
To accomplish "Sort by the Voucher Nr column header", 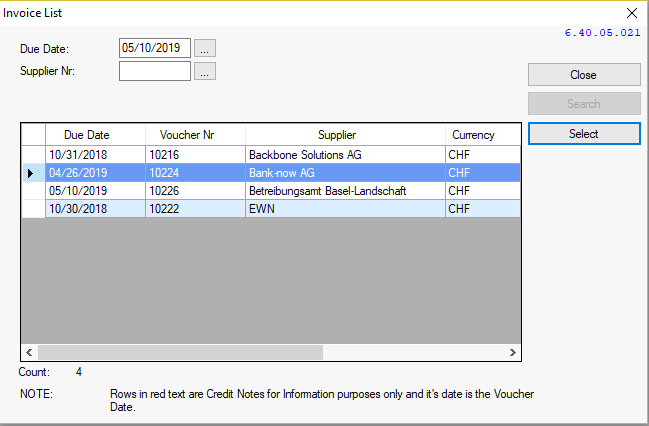I will pos(195,135).
